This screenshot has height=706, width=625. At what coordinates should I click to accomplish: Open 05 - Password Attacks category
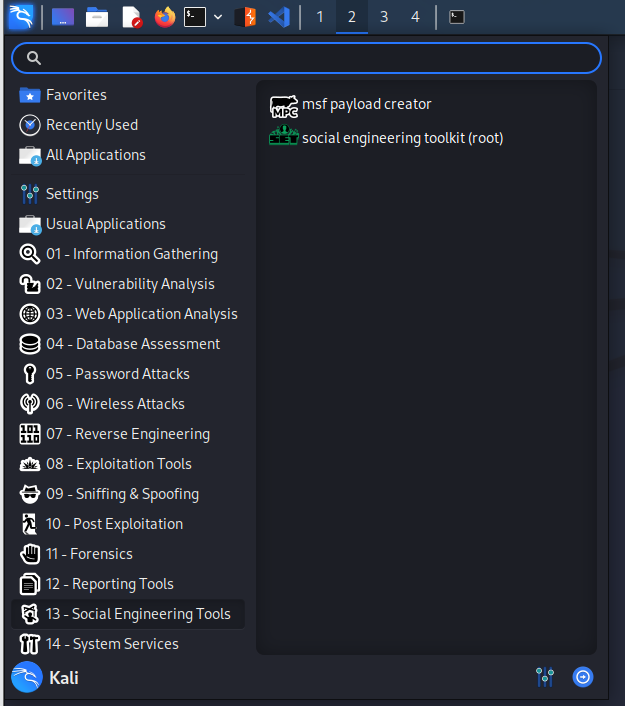[128, 374]
